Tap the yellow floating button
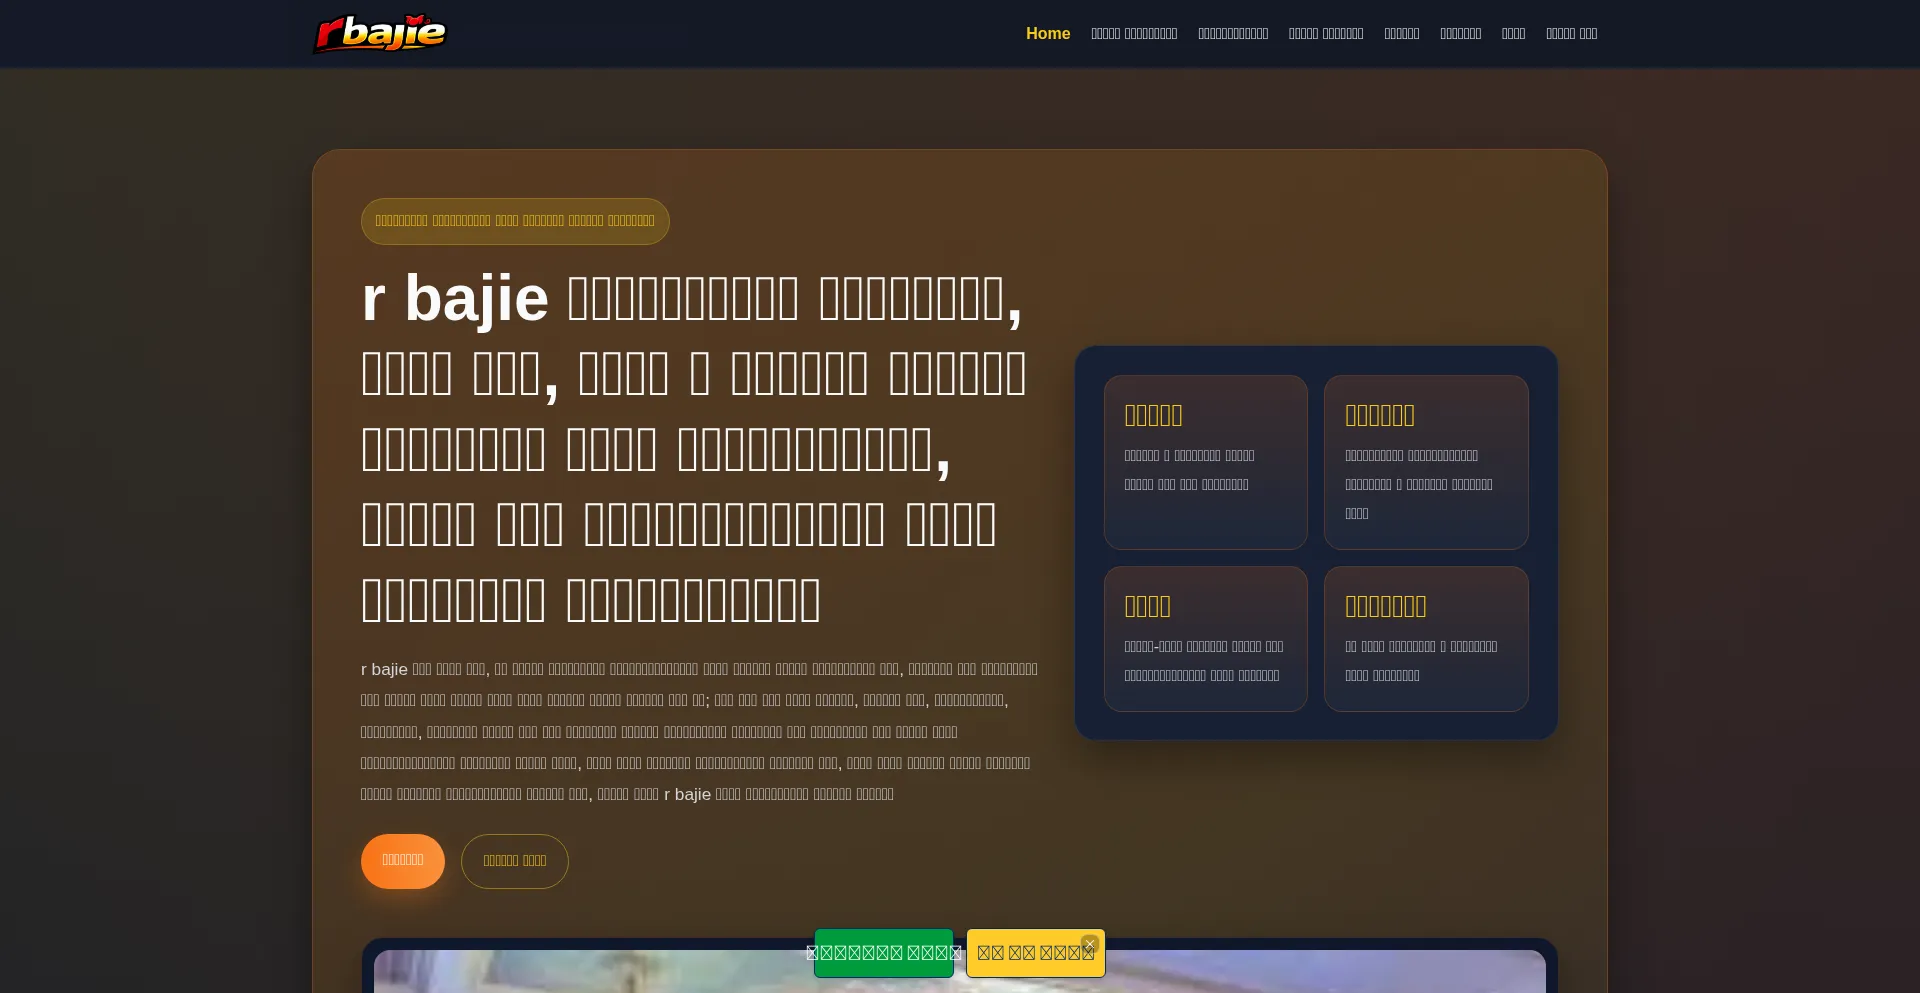Screen dimensions: 1920x993 coord(1036,953)
